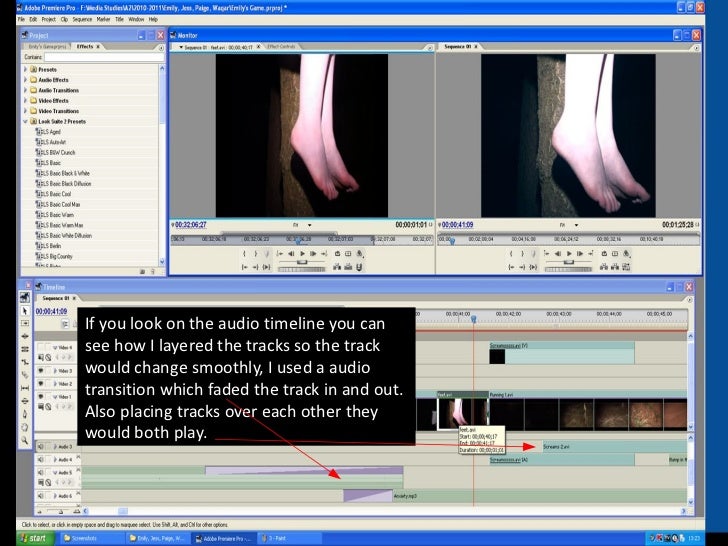The image size is (728, 546).
Task: Switch to Emily's Game project tab
Action: (x=47, y=46)
